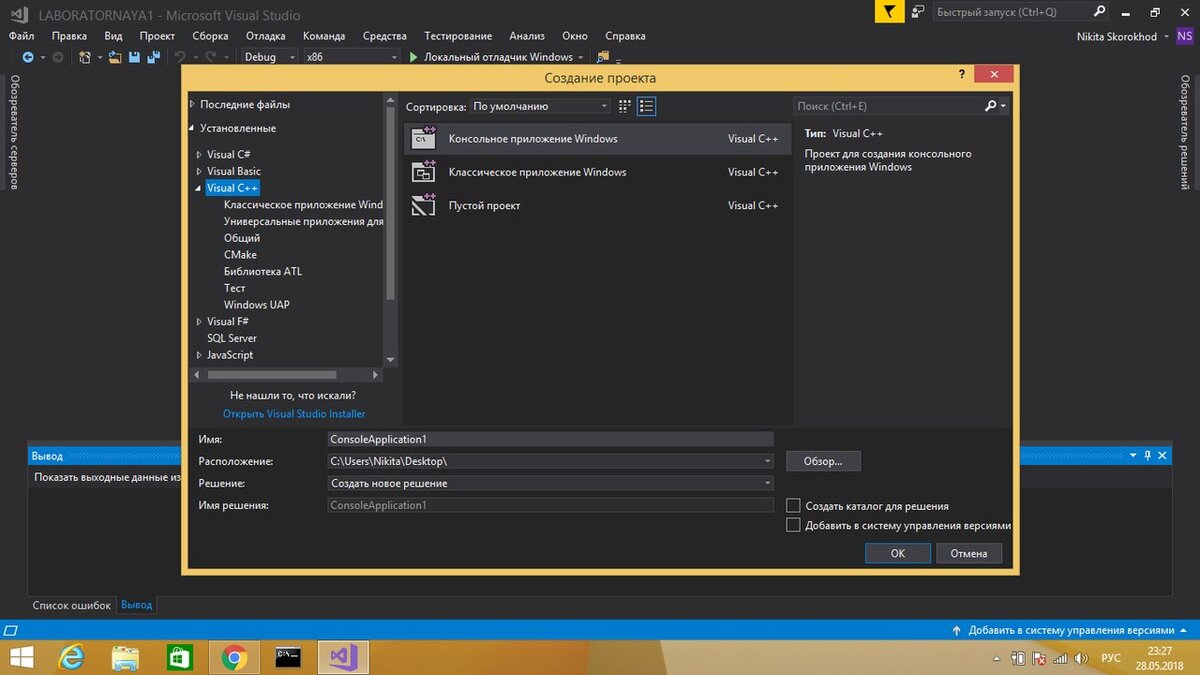The image size is (1200, 675).
Task: Open the Файл menu
Action: (21, 35)
